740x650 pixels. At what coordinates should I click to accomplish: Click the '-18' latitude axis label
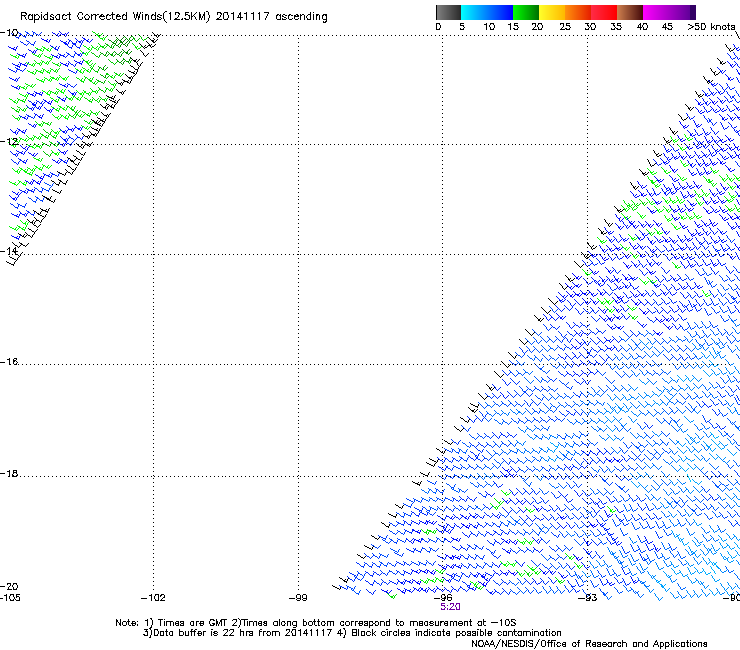click(9, 473)
